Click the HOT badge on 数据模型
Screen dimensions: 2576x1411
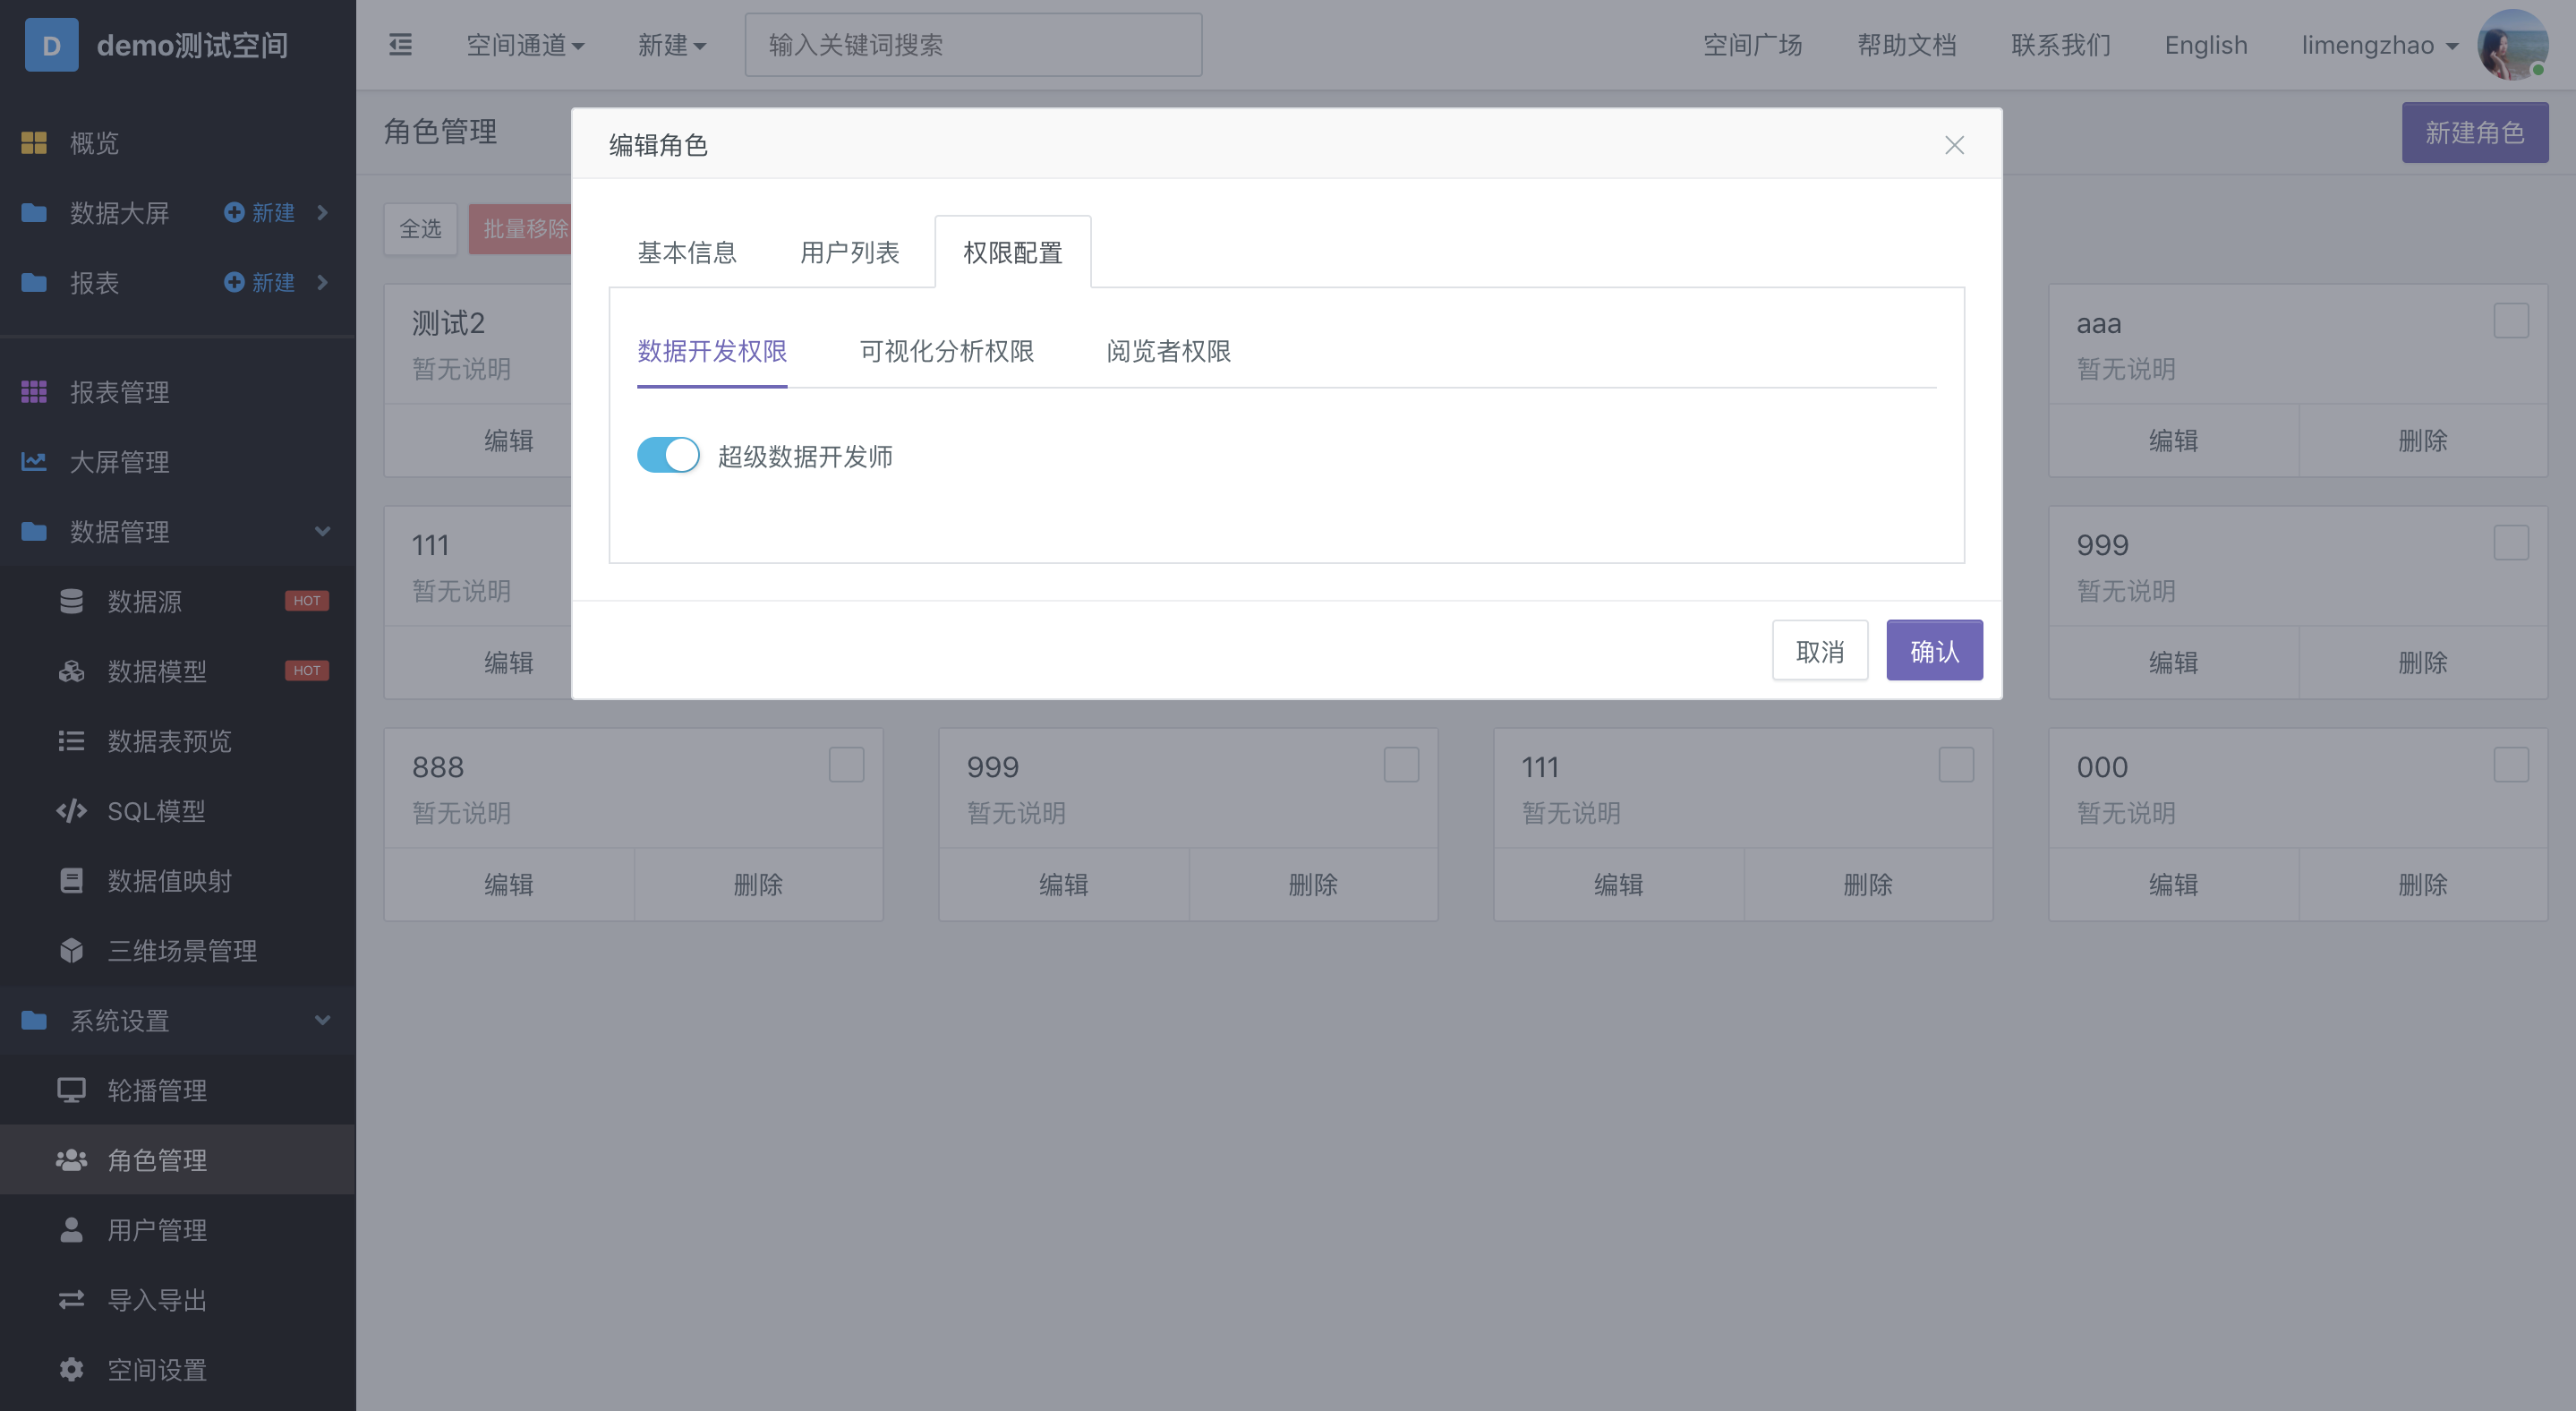307,671
